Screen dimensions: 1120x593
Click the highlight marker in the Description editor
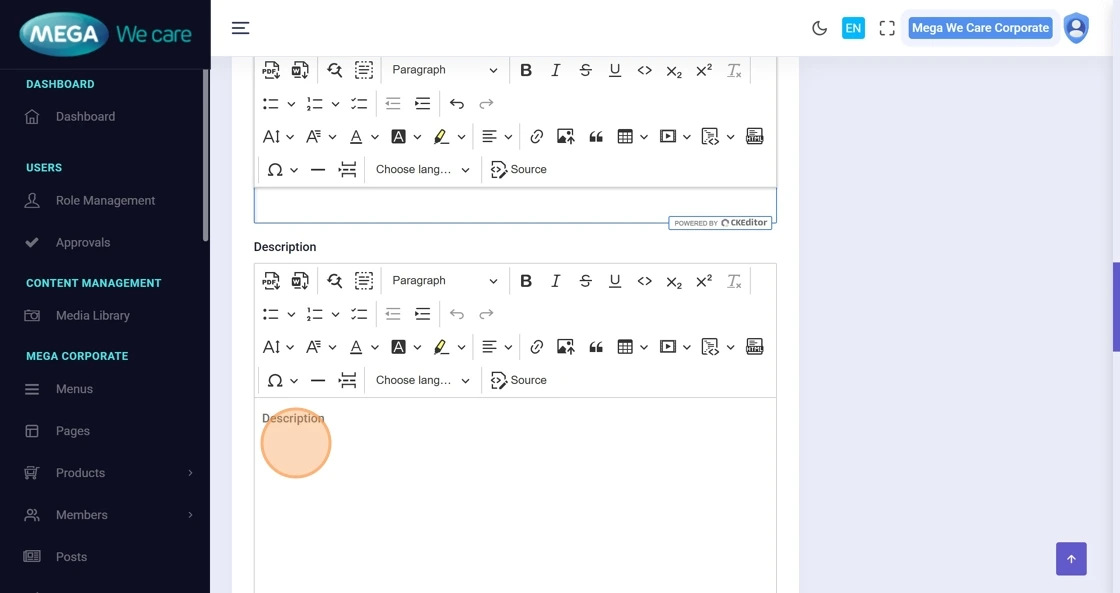coord(441,347)
